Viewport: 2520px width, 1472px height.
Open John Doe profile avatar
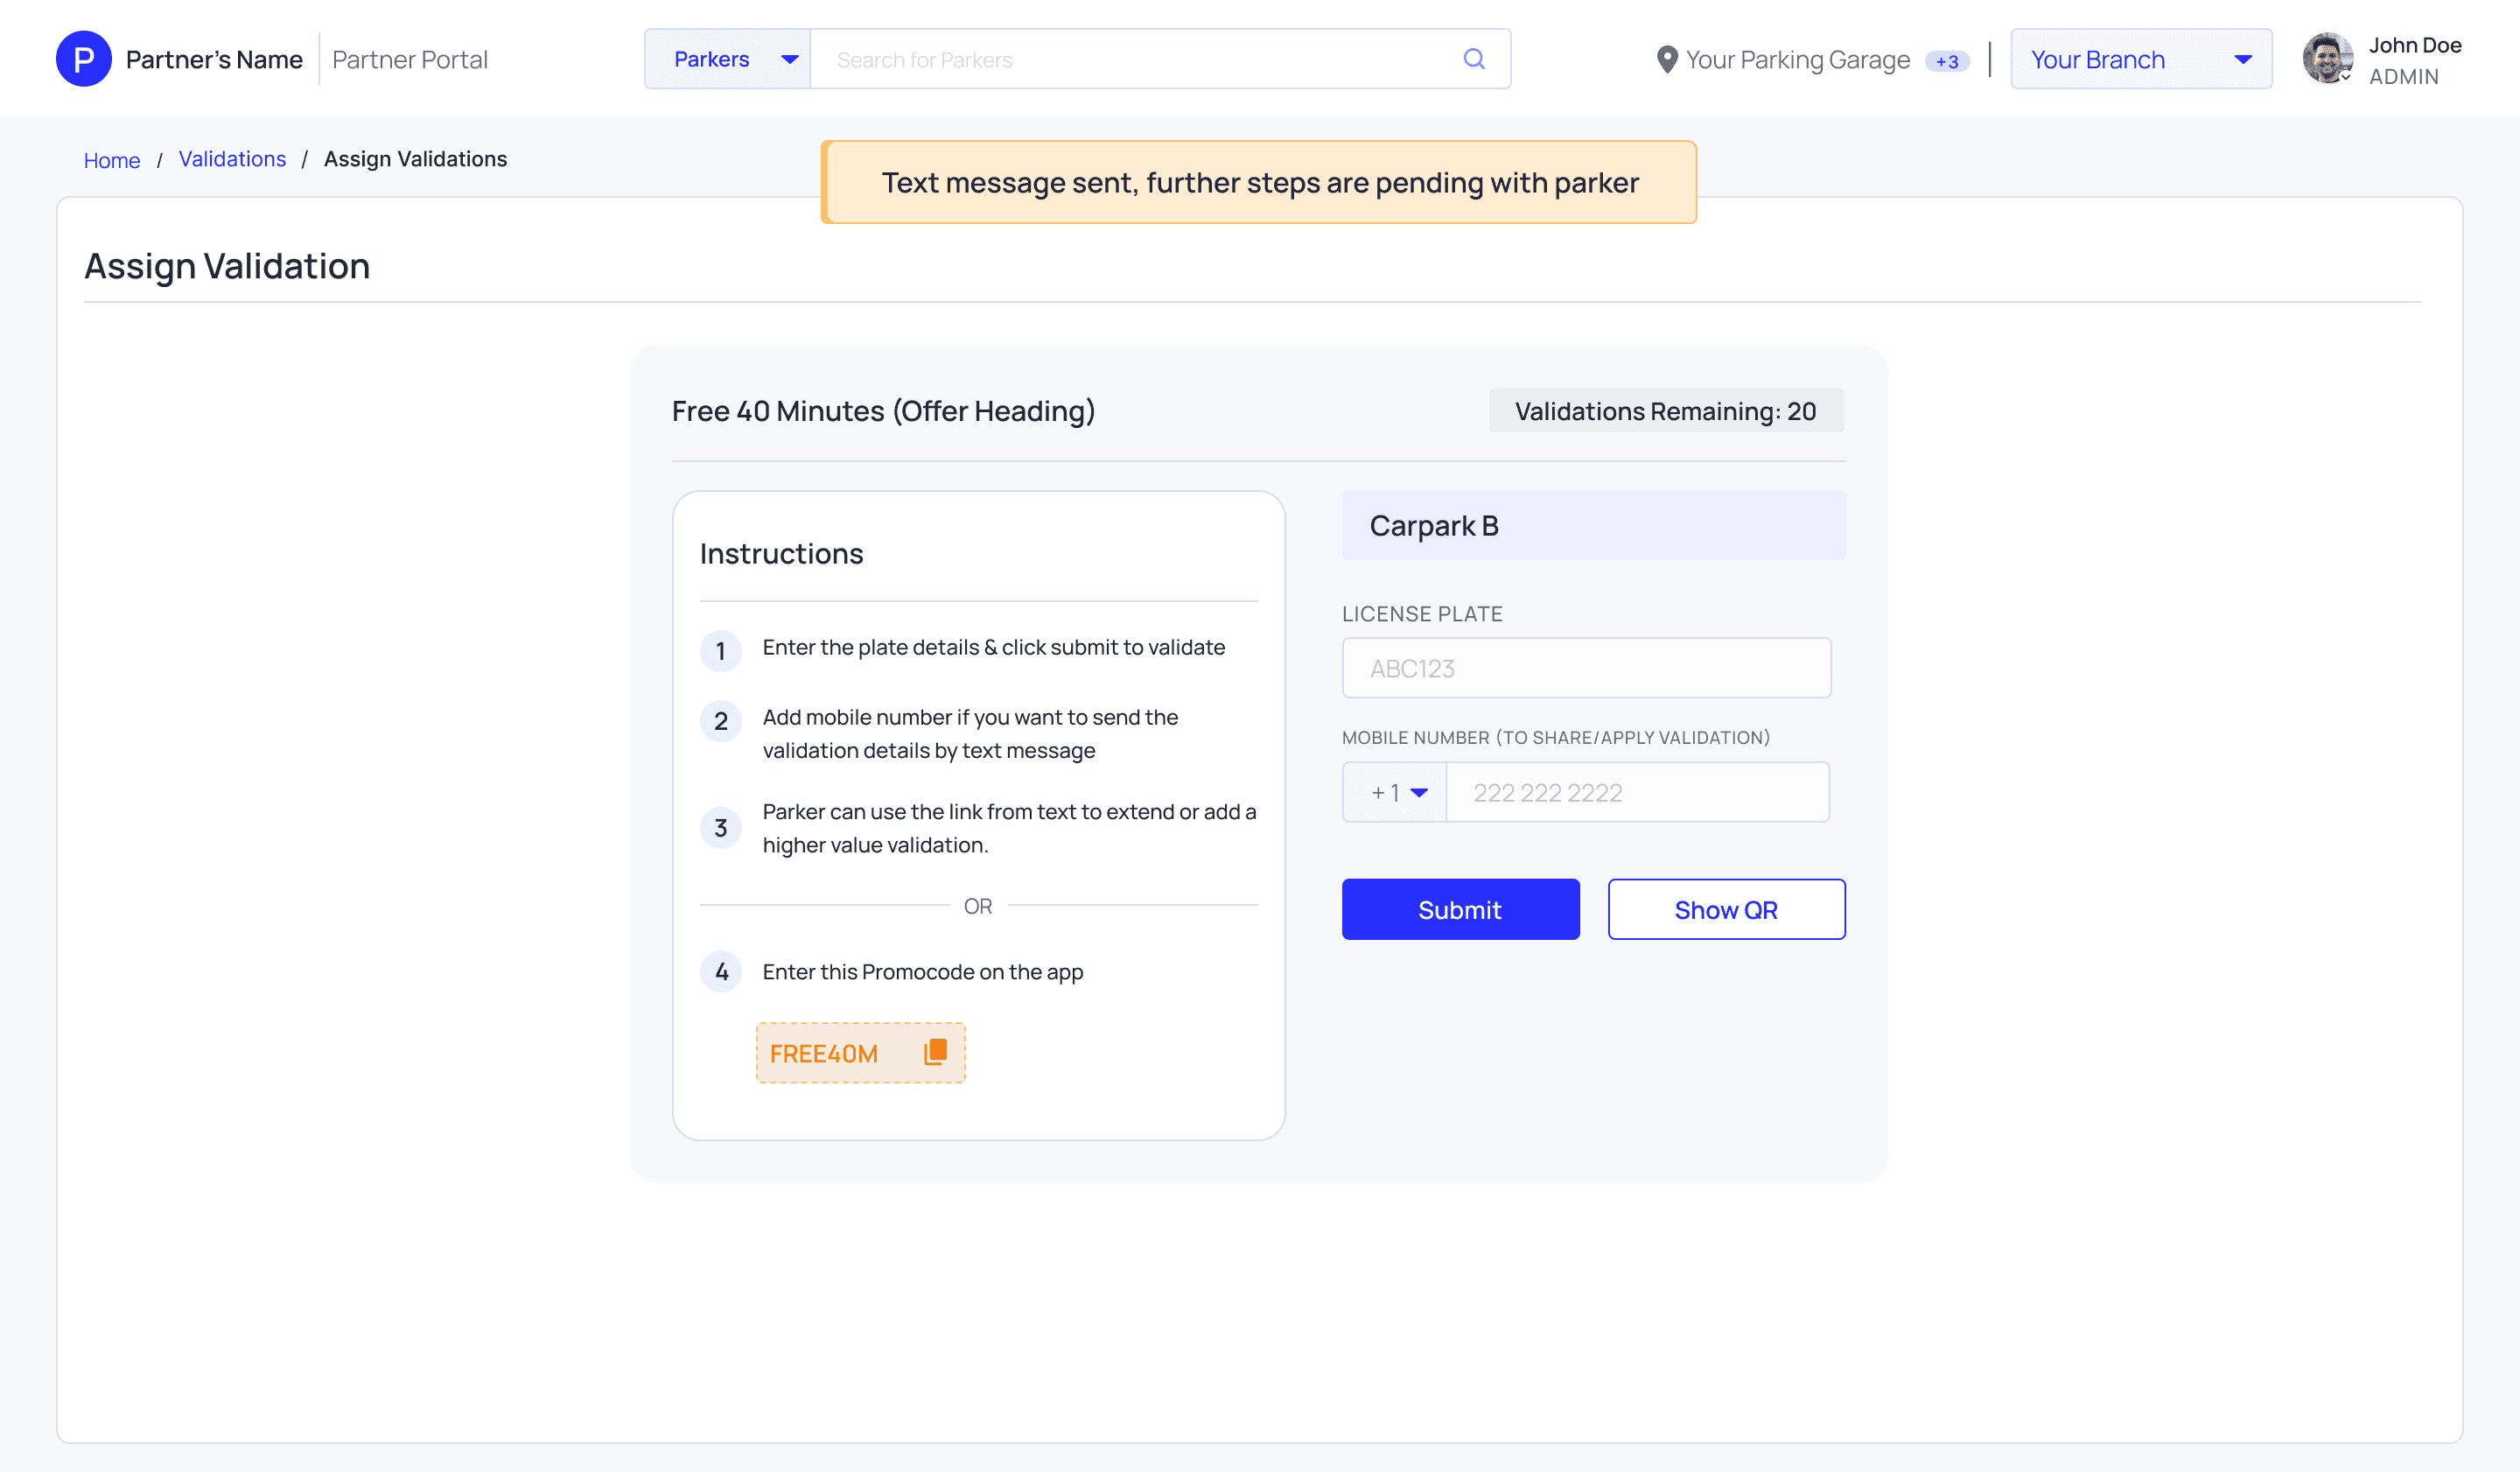[2326, 59]
